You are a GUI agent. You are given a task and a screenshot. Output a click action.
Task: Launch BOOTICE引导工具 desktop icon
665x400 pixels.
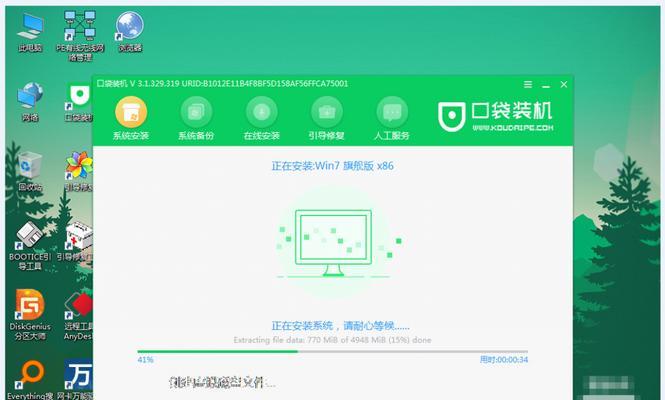coord(30,246)
